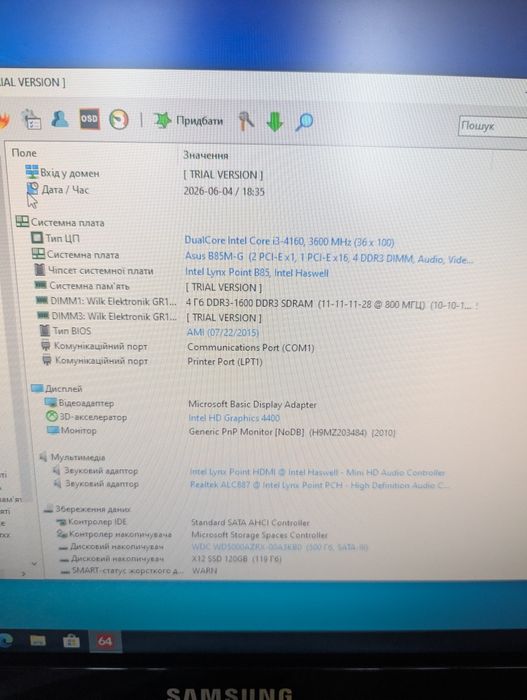Open Microsoft Store from taskbar

pyautogui.click(x=71, y=642)
